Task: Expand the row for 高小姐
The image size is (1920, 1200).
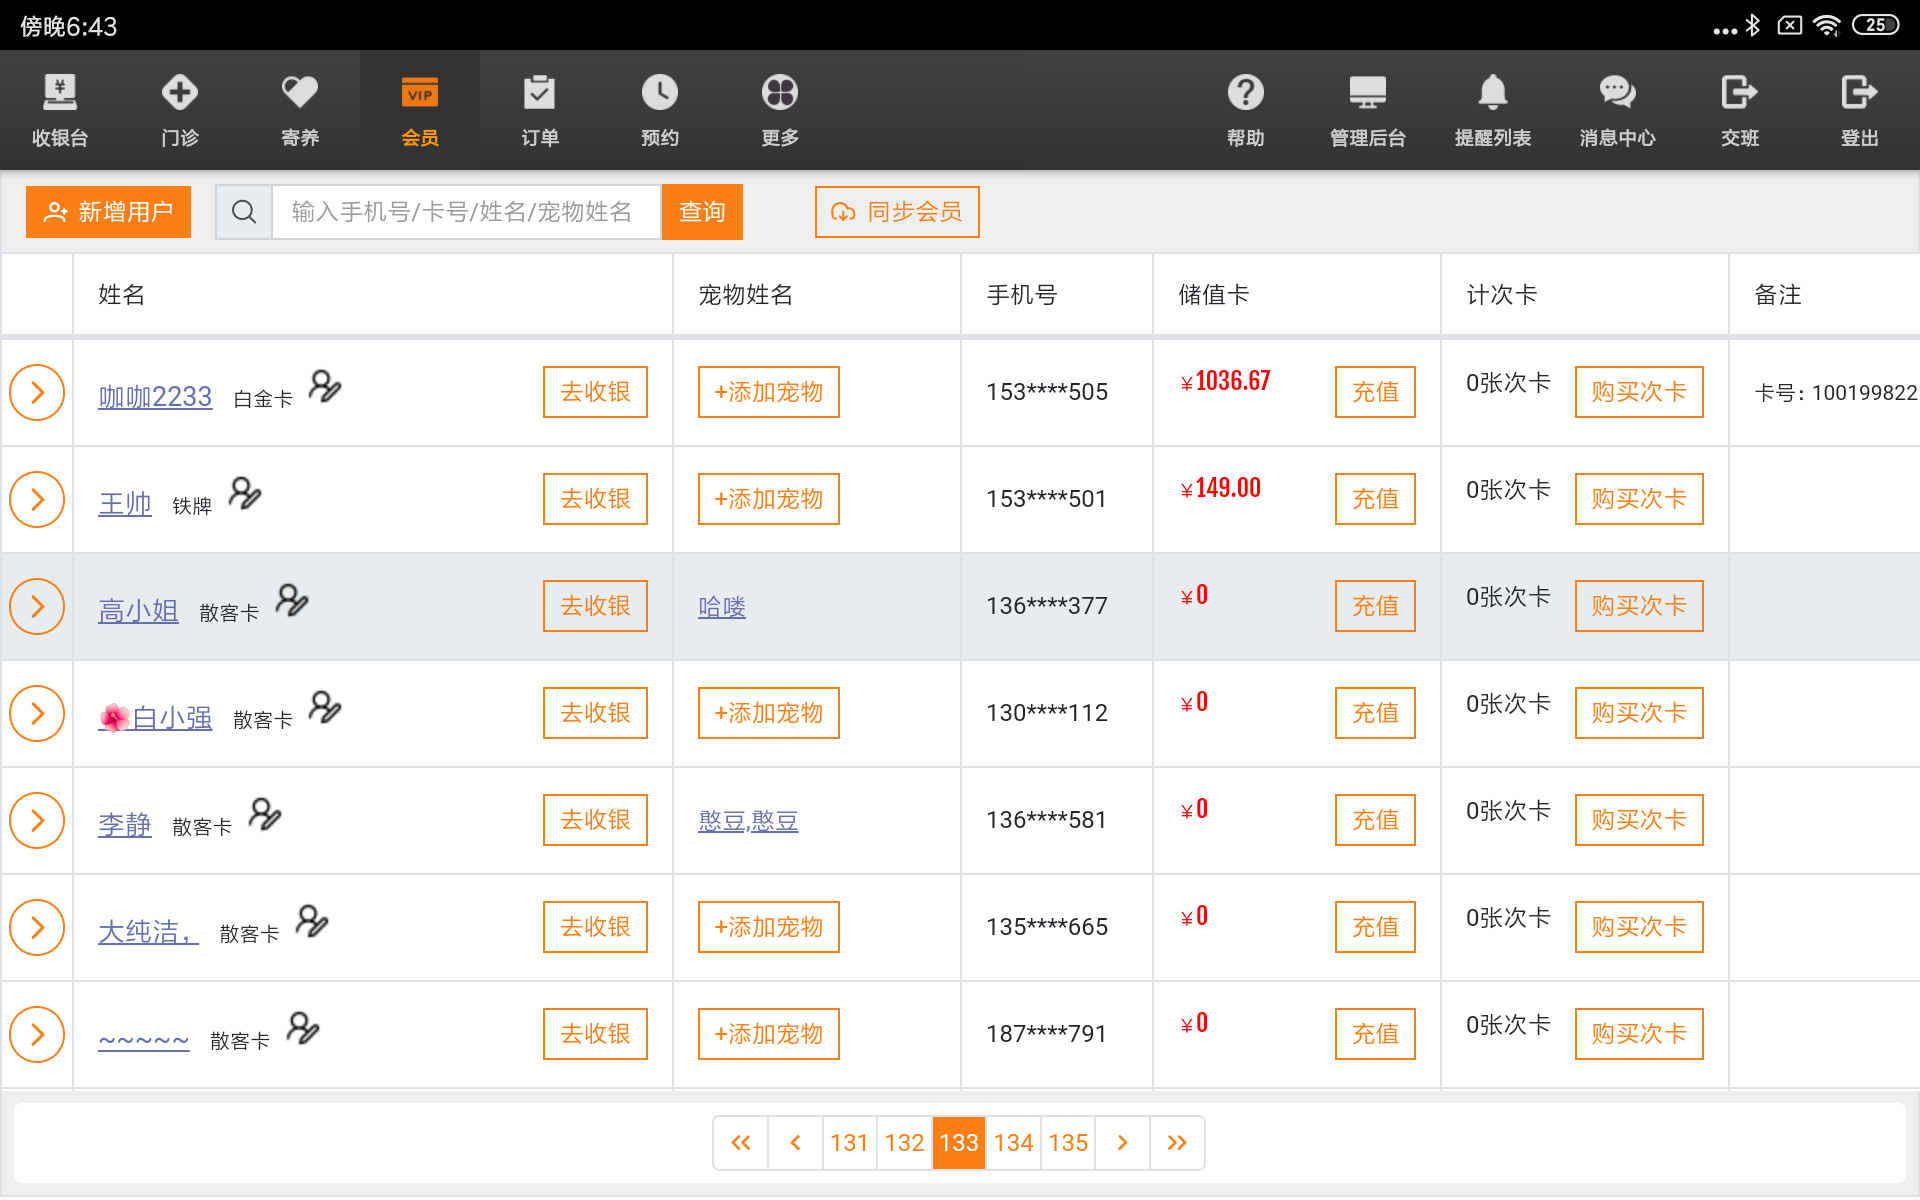Action: tap(37, 606)
